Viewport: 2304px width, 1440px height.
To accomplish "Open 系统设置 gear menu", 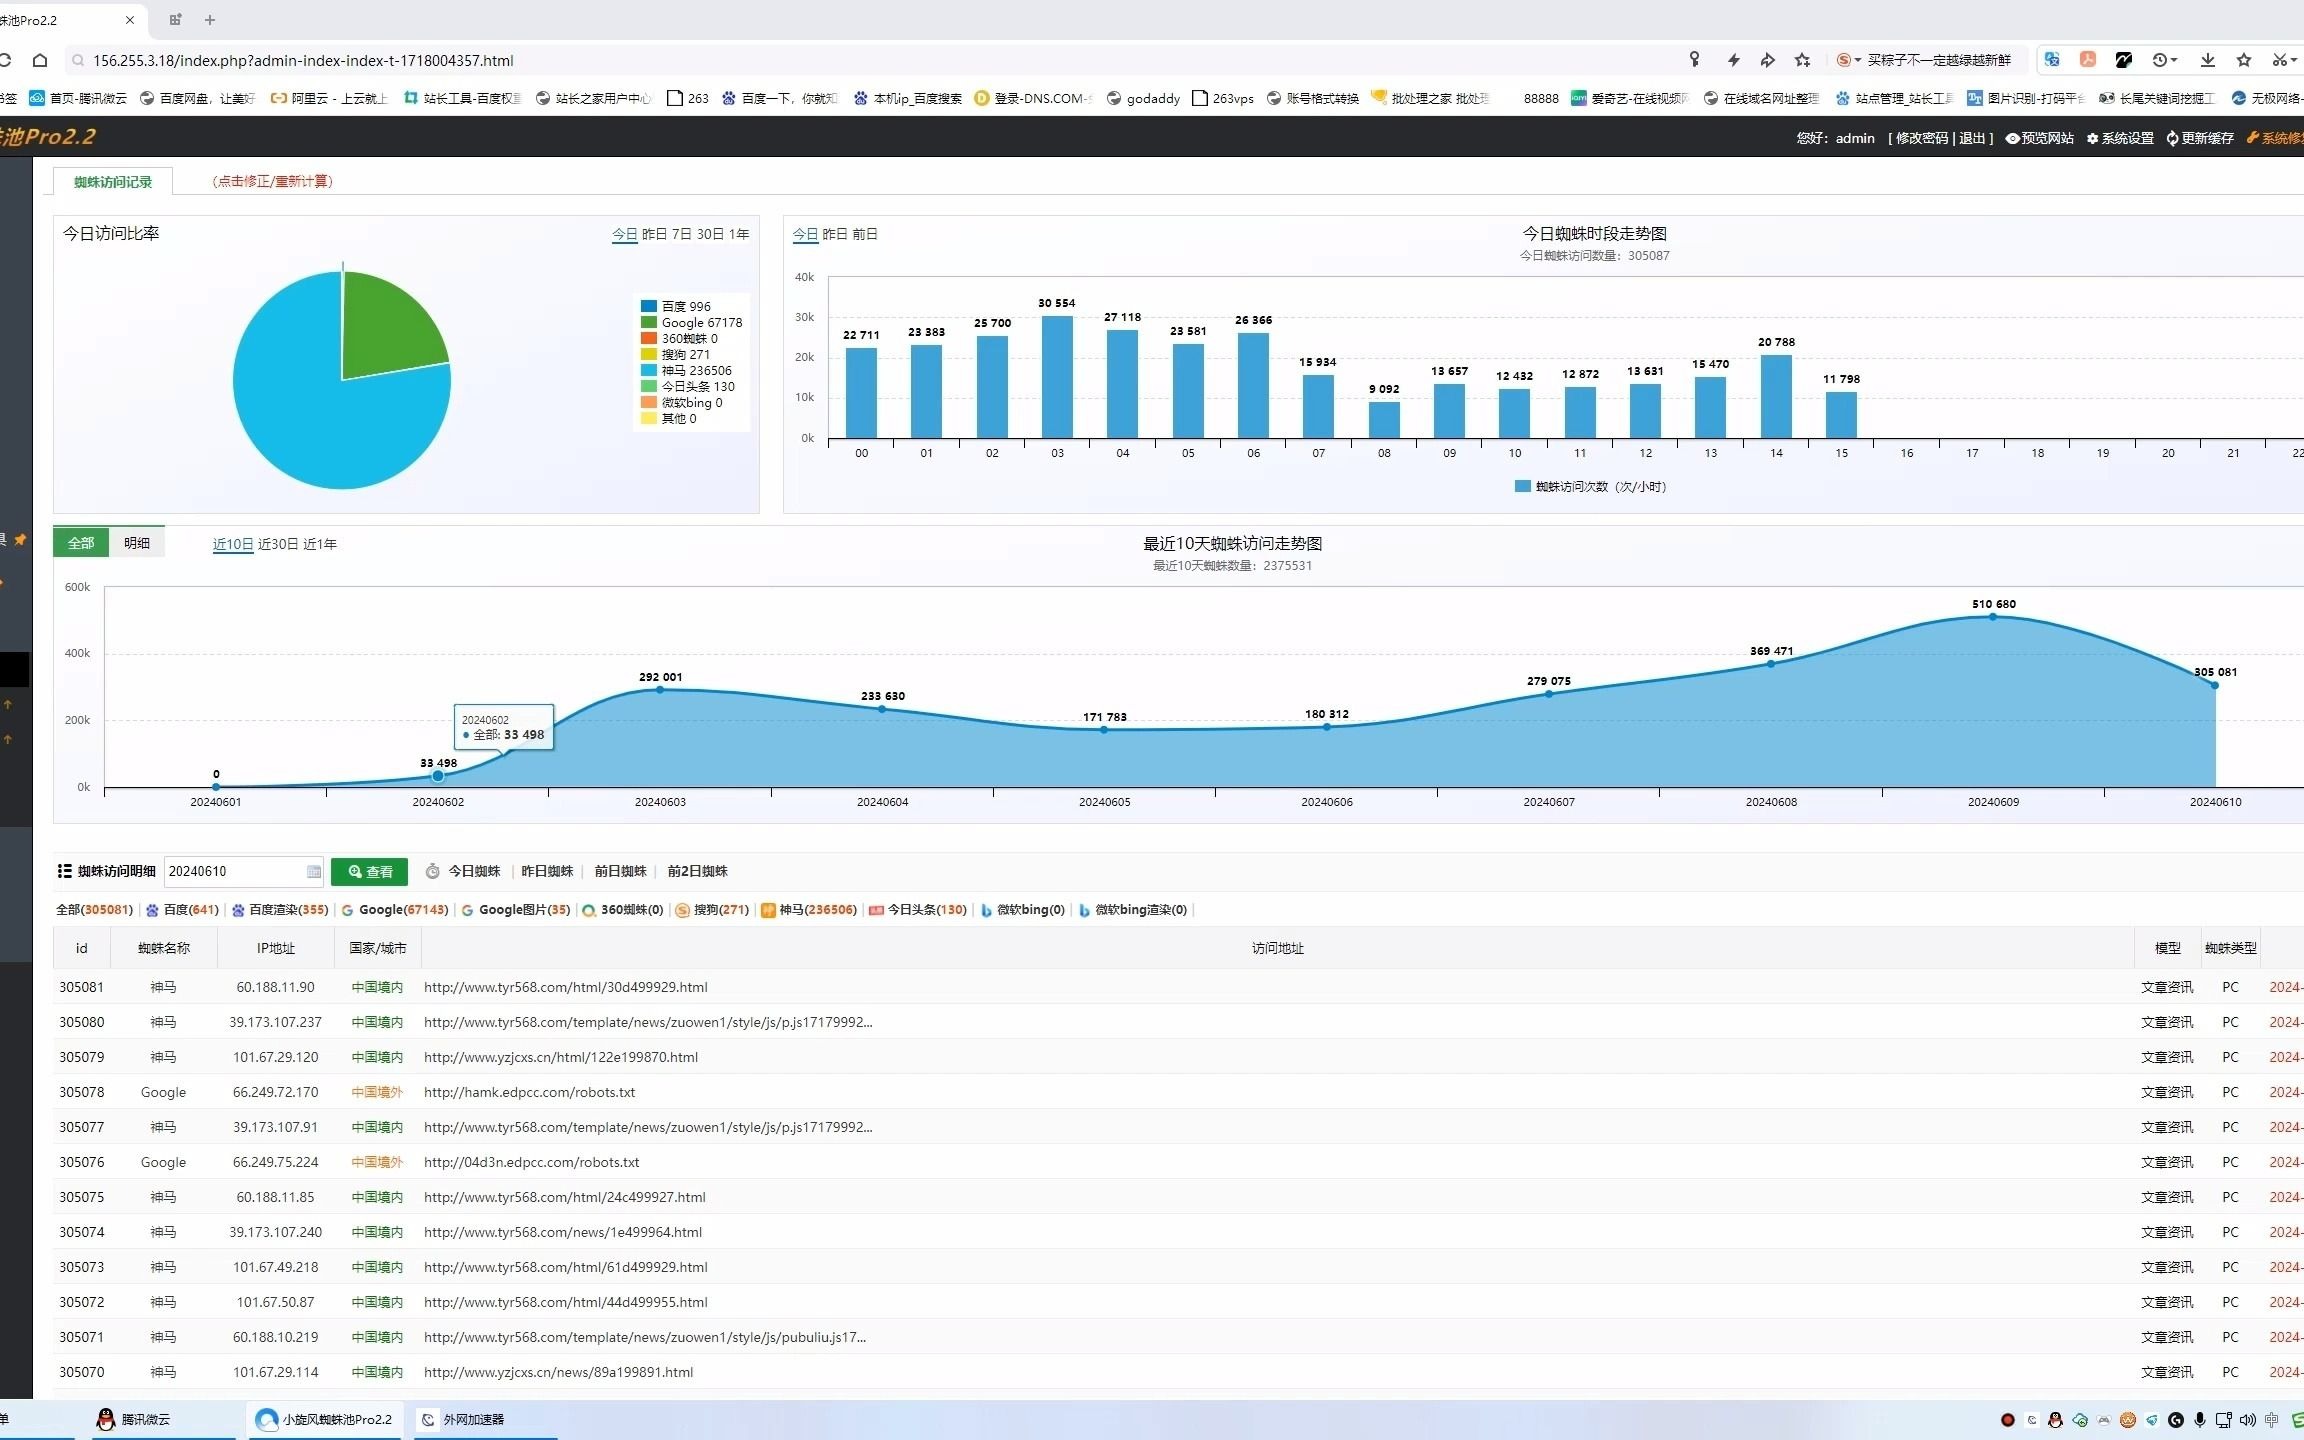I will 2120,138.
